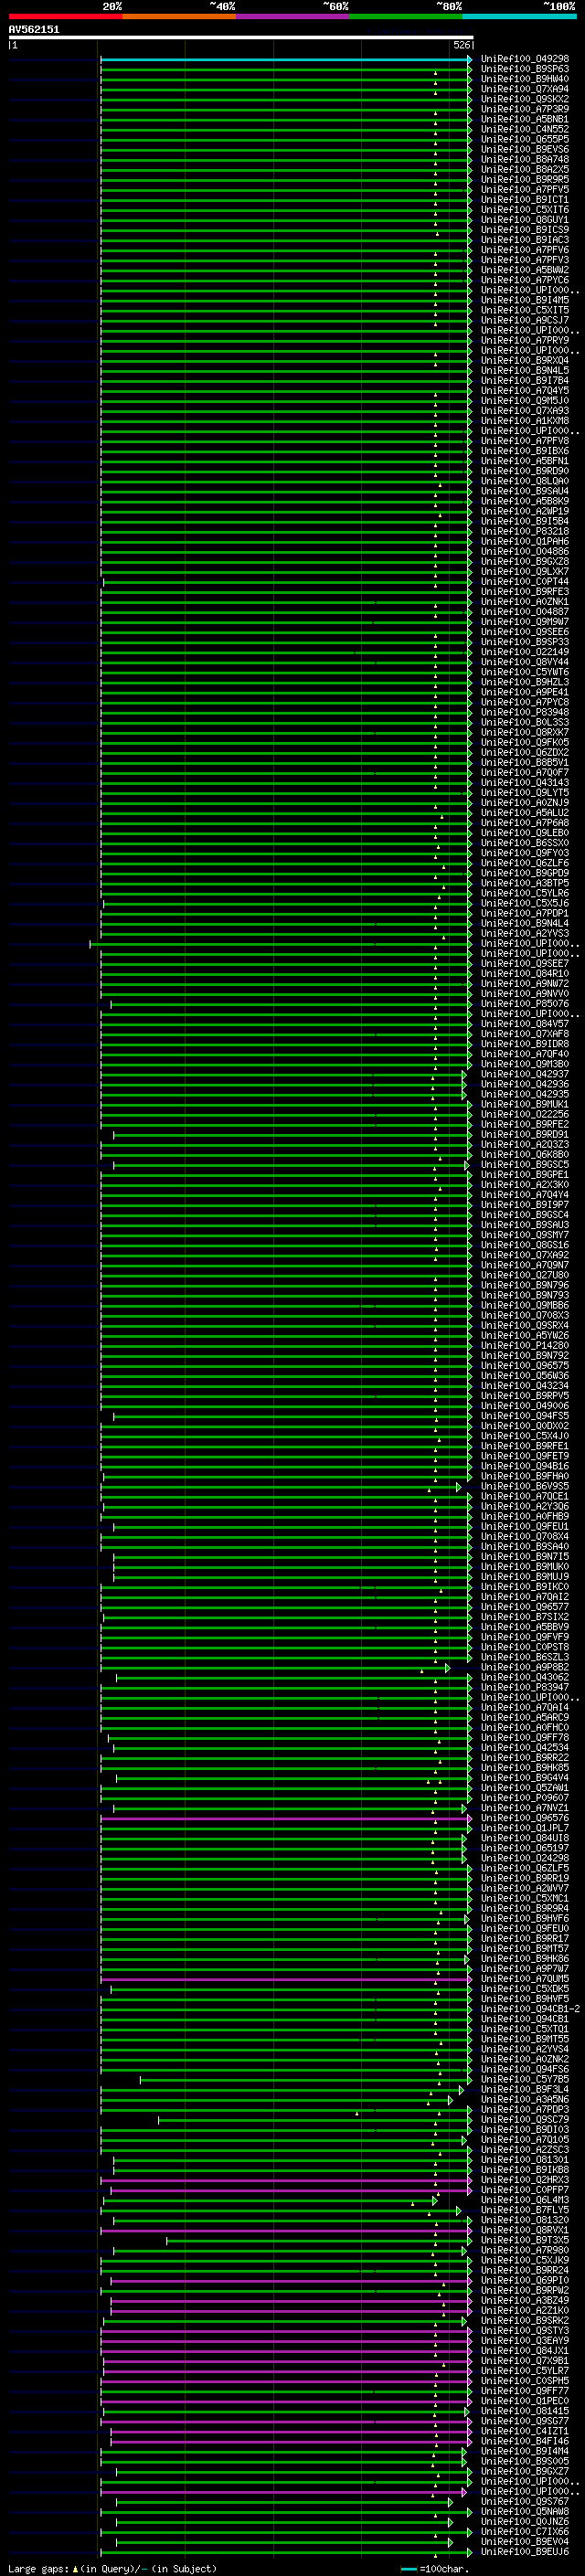Select the label UniRef100_B9GPE1

[525, 1174]
